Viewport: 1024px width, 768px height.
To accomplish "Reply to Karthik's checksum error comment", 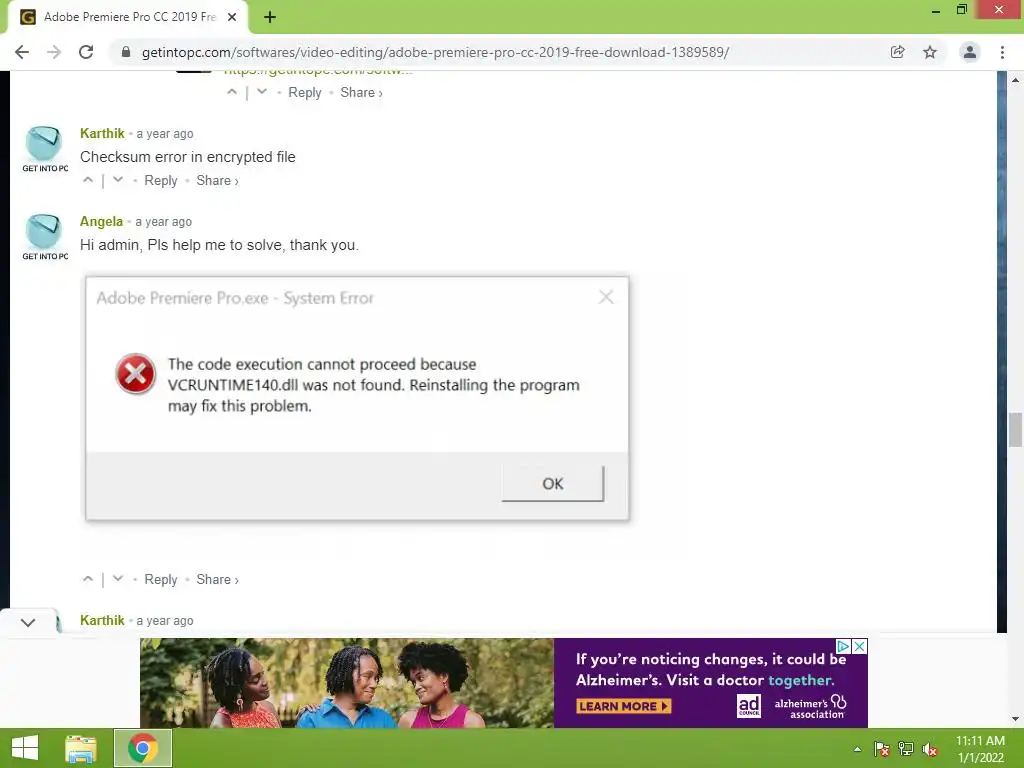I will click(x=161, y=180).
